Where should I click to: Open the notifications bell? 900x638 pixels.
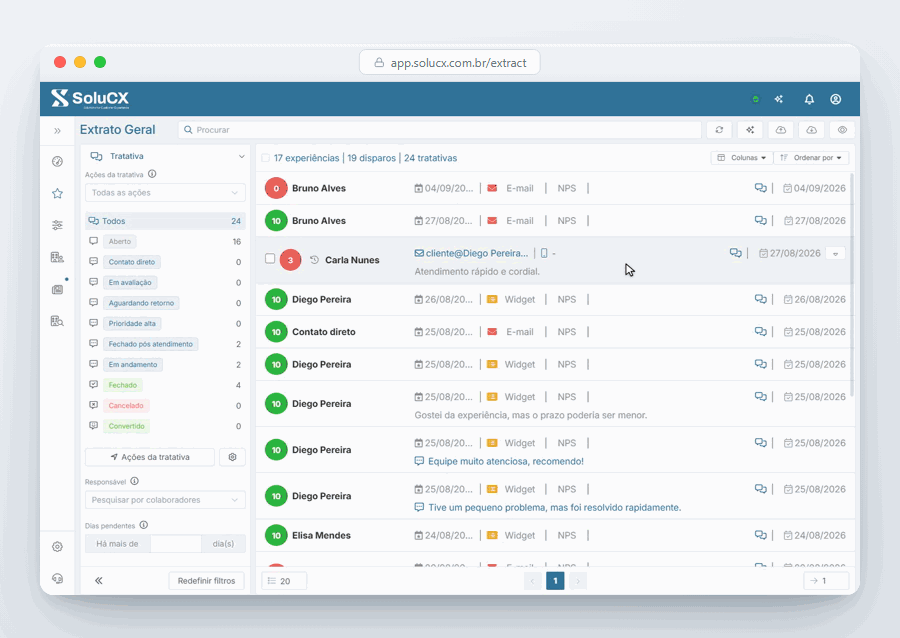809,99
